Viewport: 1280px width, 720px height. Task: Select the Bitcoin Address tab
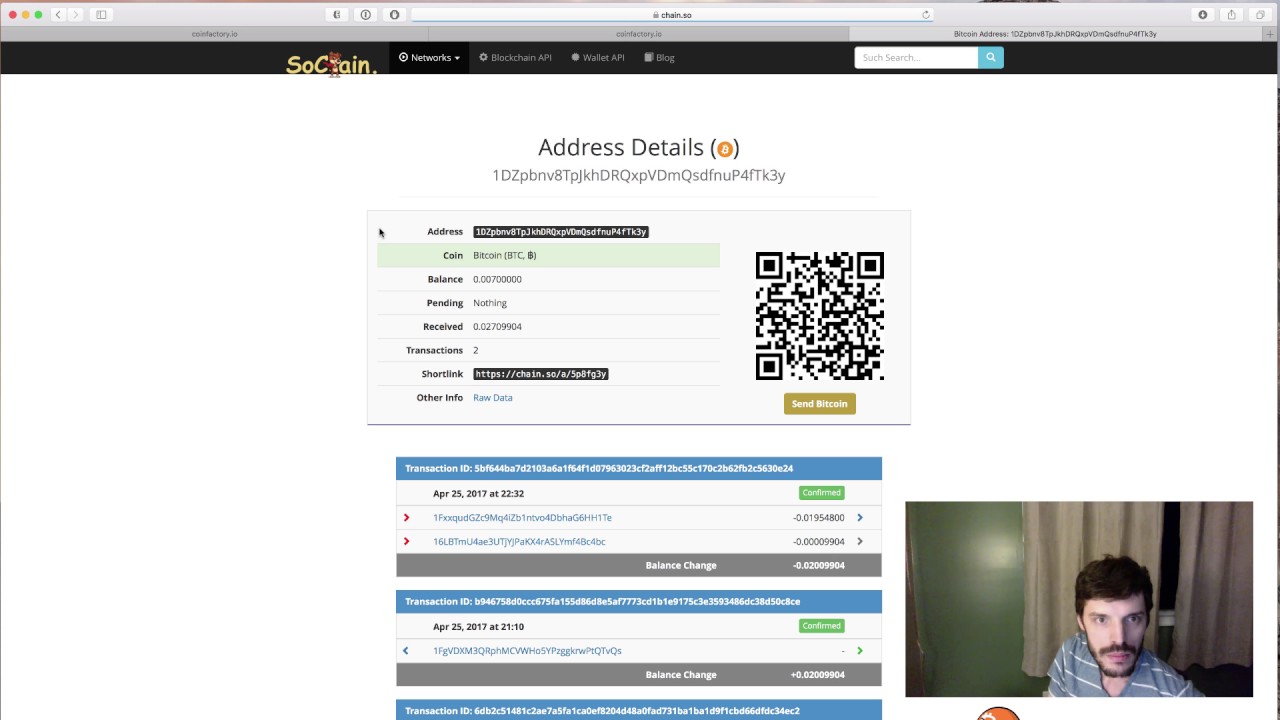[x=1055, y=34]
